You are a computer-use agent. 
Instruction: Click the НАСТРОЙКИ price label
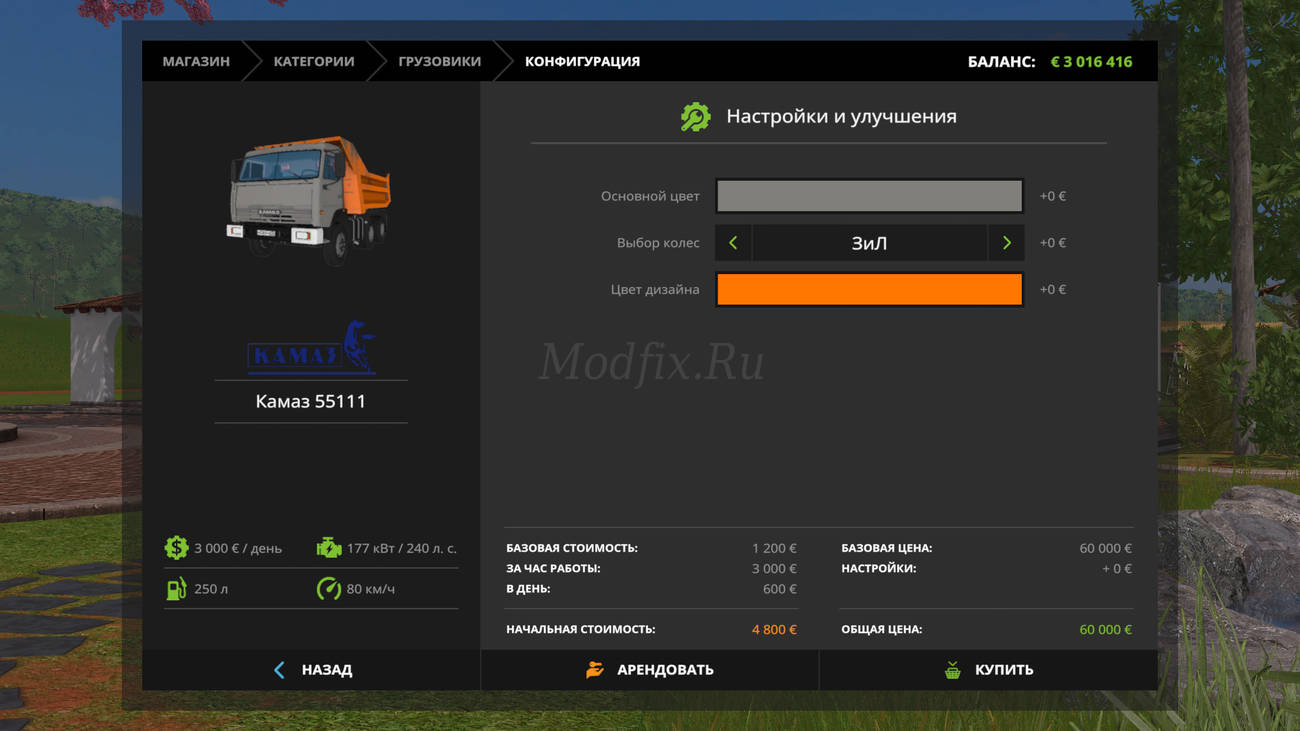879,568
